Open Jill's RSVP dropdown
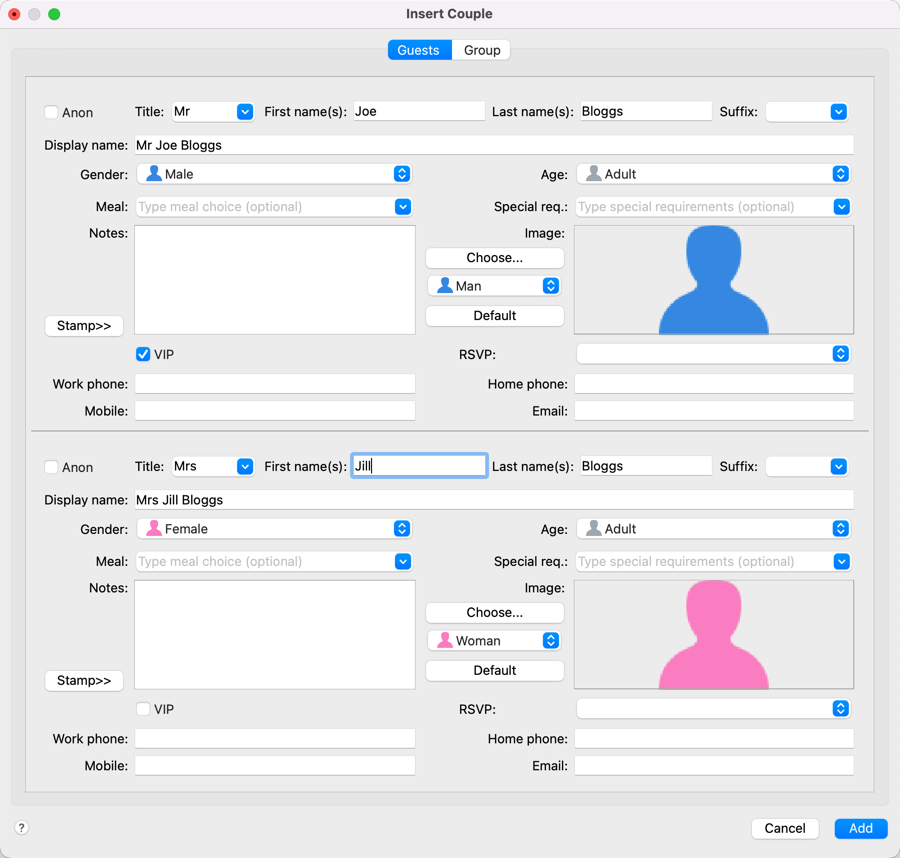Image resolution: width=900 pixels, height=858 pixels. 714,709
